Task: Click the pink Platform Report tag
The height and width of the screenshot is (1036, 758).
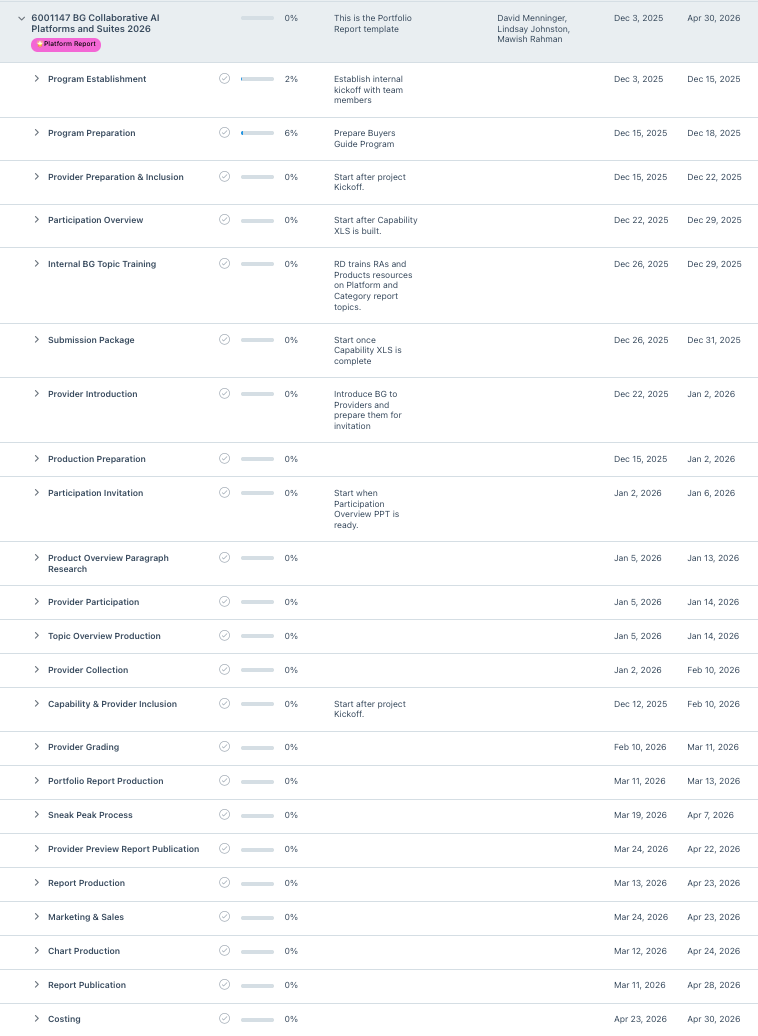Action: (66, 44)
